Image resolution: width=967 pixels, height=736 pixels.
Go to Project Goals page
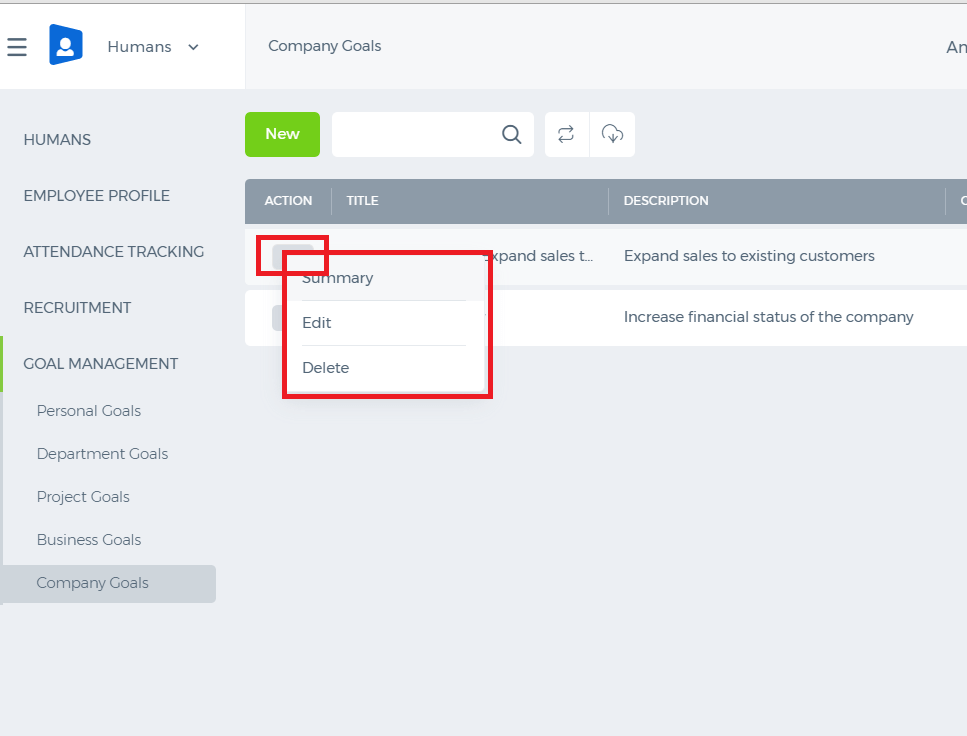[x=83, y=497]
